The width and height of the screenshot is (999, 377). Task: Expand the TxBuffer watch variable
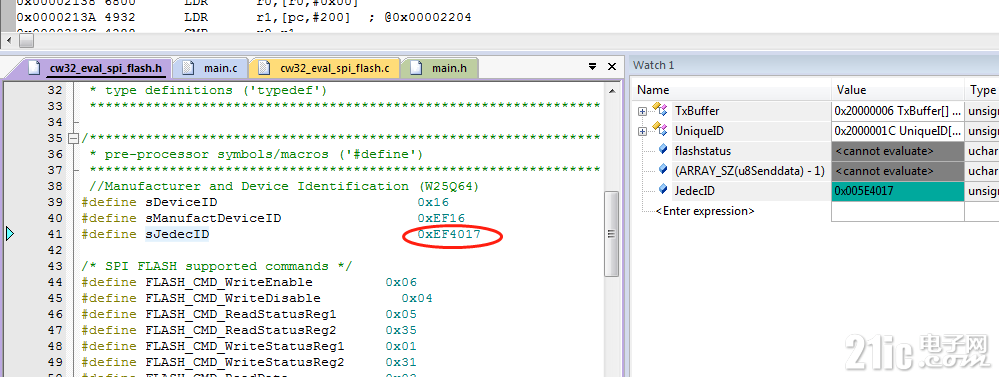[x=642, y=111]
